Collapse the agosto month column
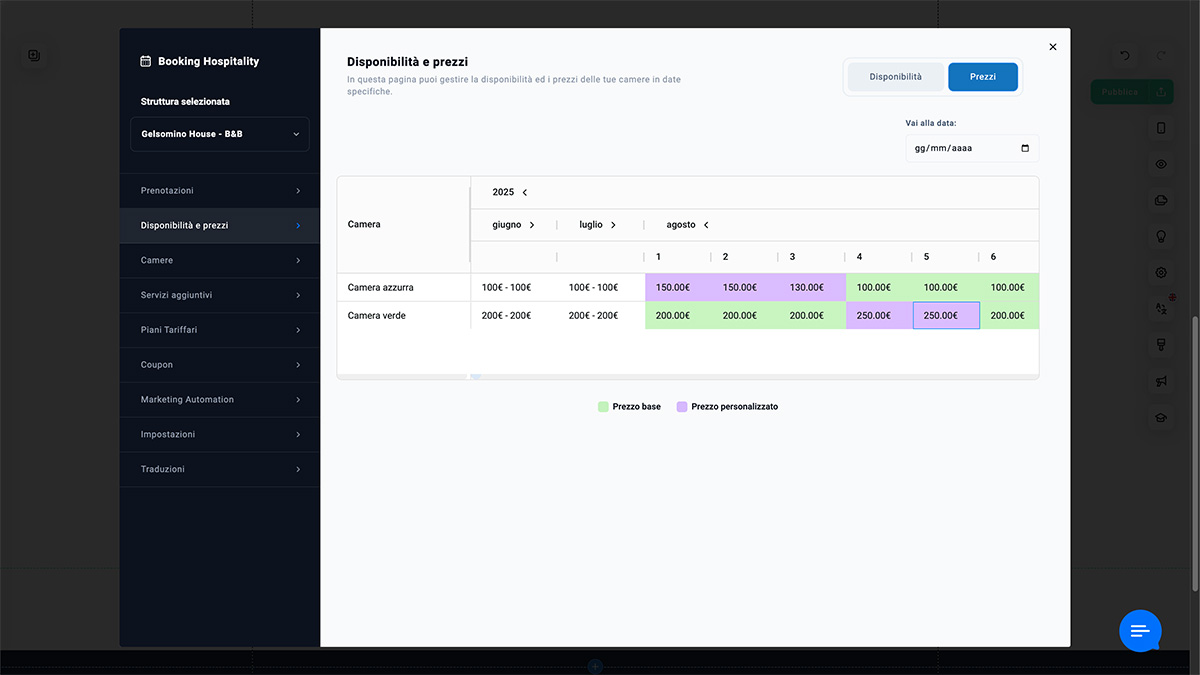1200x675 pixels. tap(706, 225)
